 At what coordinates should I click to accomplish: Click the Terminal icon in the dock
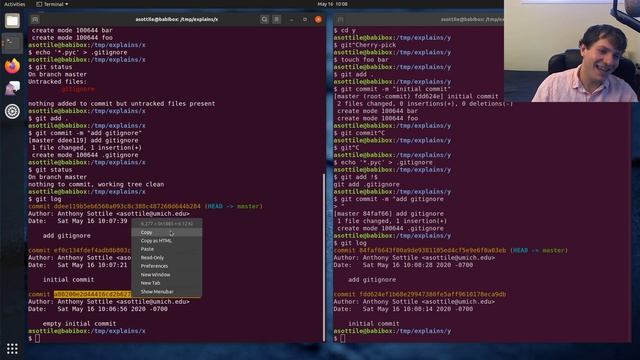pyautogui.click(x=12, y=43)
